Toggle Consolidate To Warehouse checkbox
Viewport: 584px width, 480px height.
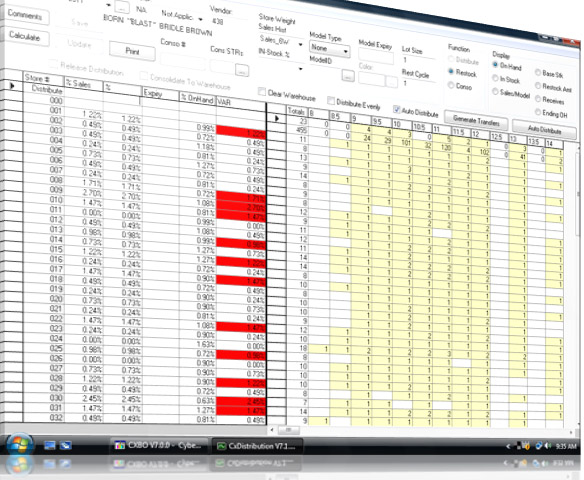143,76
